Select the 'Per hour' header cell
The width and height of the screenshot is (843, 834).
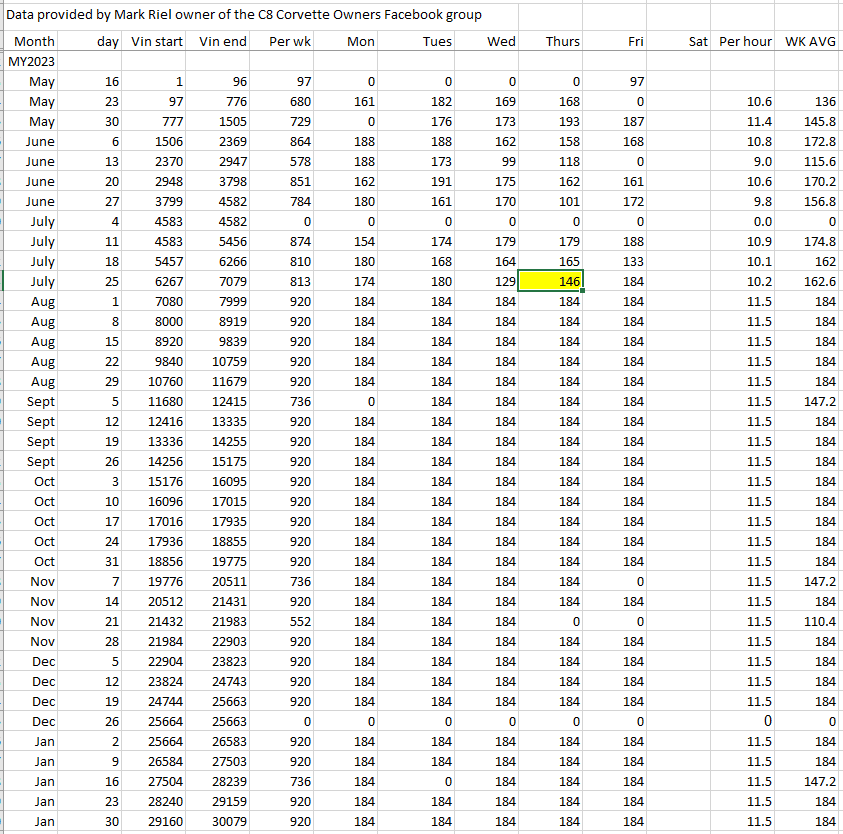coord(745,42)
